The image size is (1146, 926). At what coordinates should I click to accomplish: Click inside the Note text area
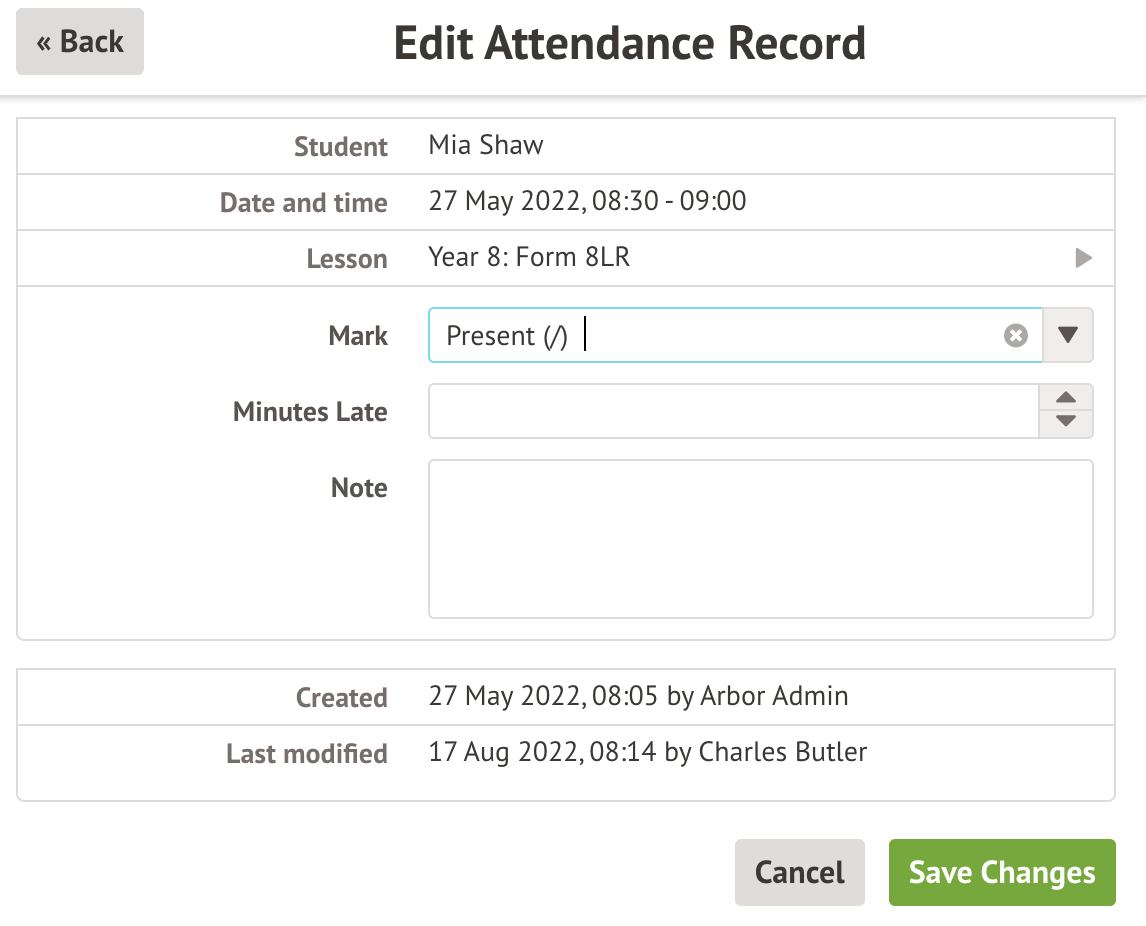[760, 539]
